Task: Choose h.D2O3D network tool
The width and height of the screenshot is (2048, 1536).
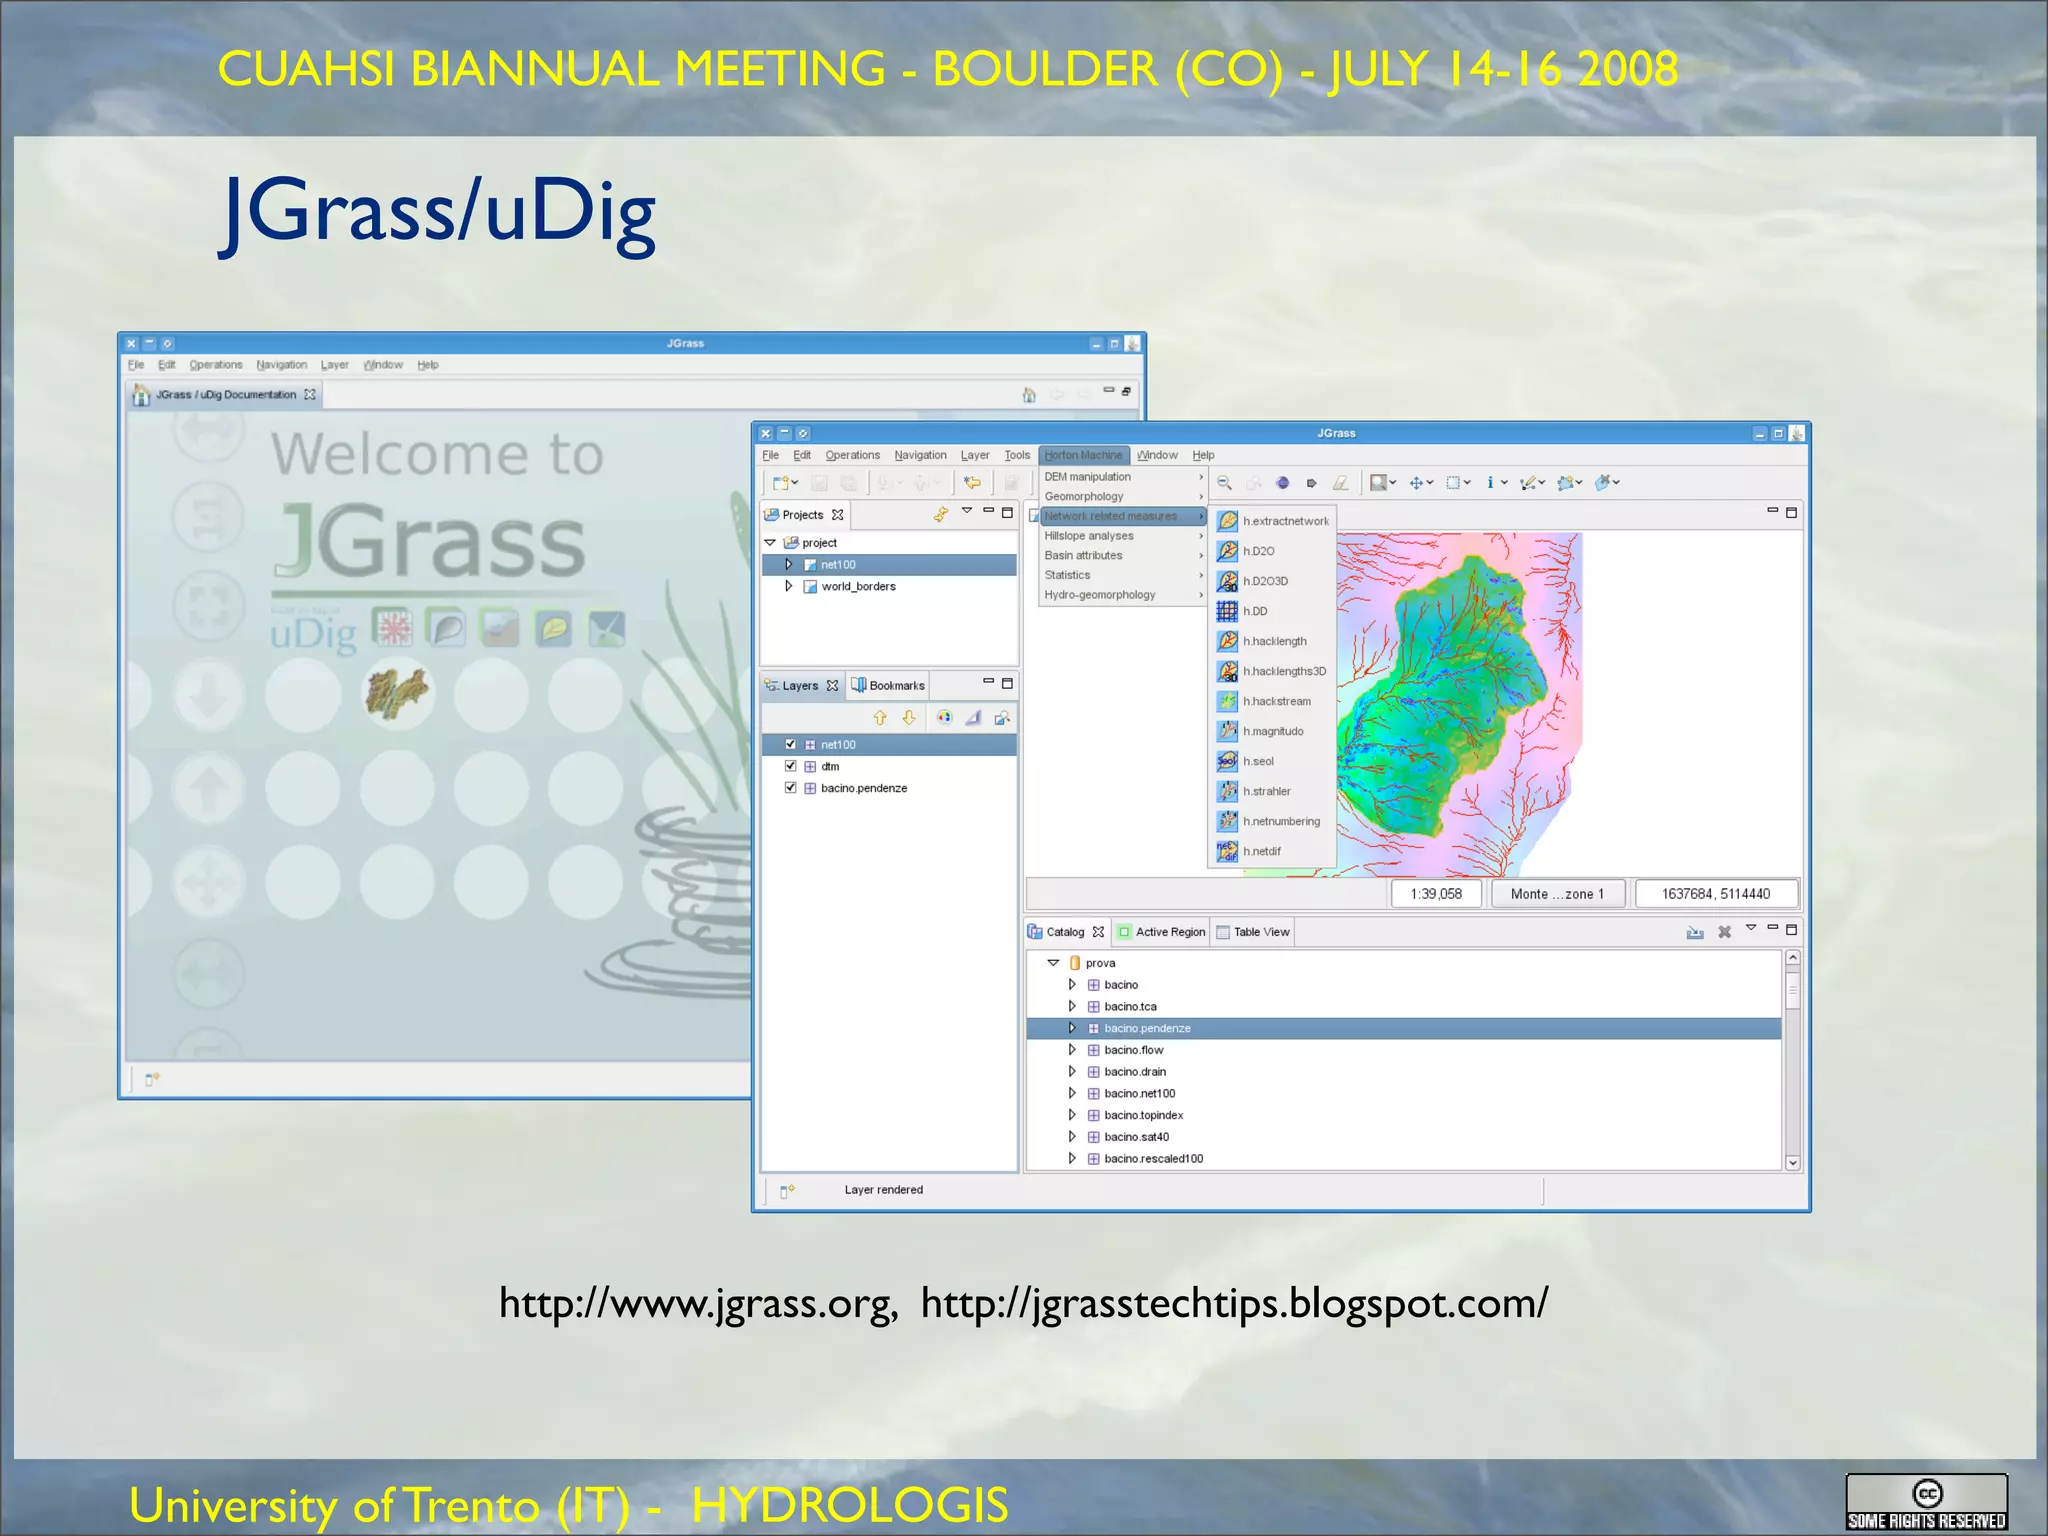Action: tap(1272, 581)
